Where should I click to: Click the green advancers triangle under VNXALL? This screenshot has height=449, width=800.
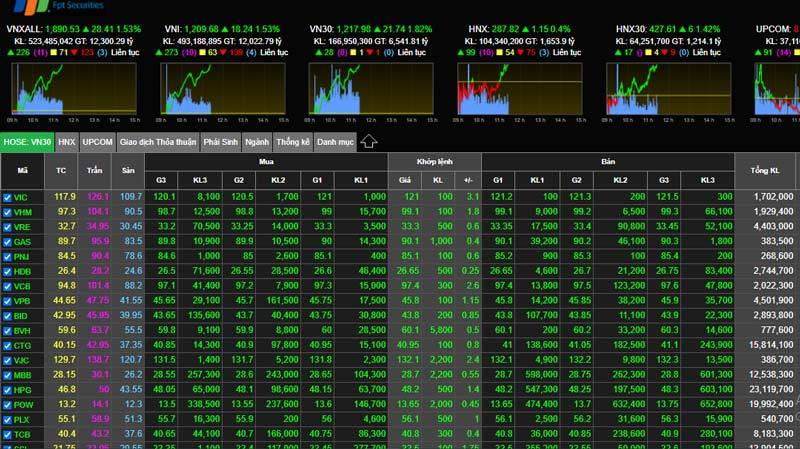click(9, 49)
